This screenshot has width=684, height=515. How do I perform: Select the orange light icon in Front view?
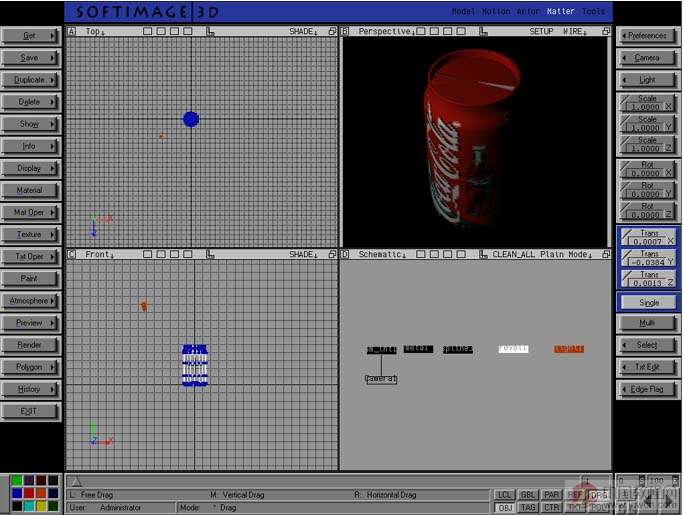pos(144,306)
